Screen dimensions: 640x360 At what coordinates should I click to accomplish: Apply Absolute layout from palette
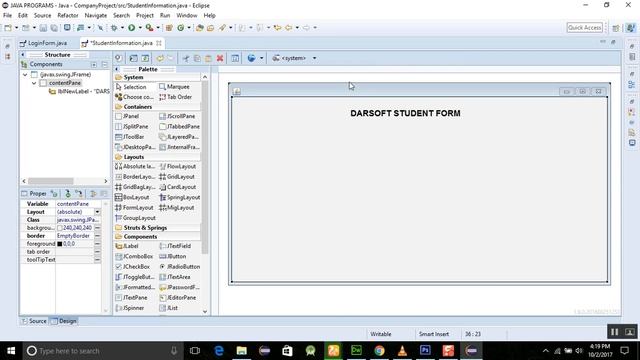pyautogui.click(x=135, y=167)
